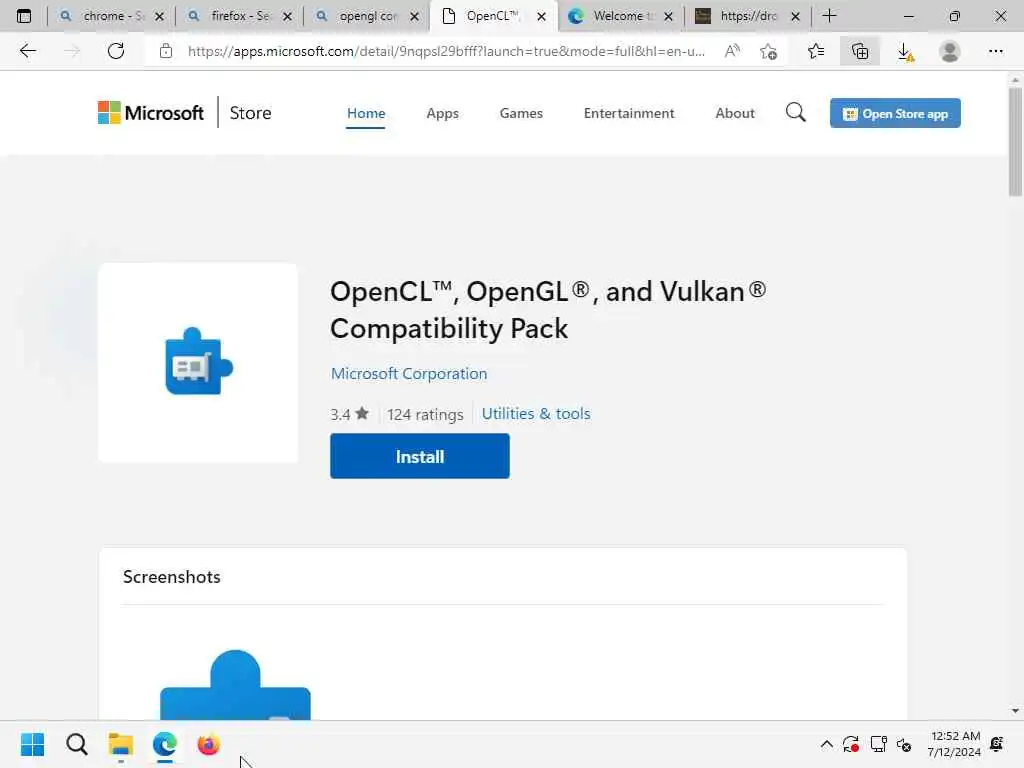Focus the address bar URL
1024x768 pixels.
446,51
